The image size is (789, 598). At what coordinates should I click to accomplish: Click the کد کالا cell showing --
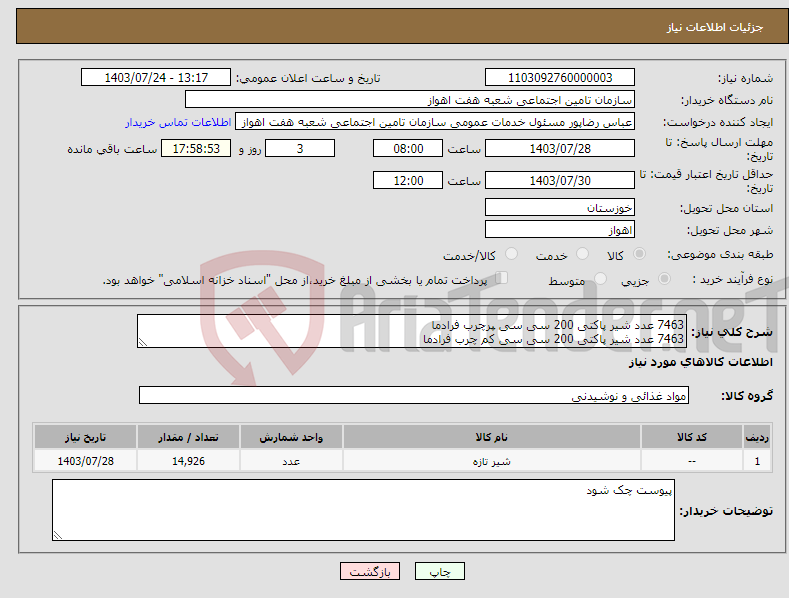coord(692,461)
